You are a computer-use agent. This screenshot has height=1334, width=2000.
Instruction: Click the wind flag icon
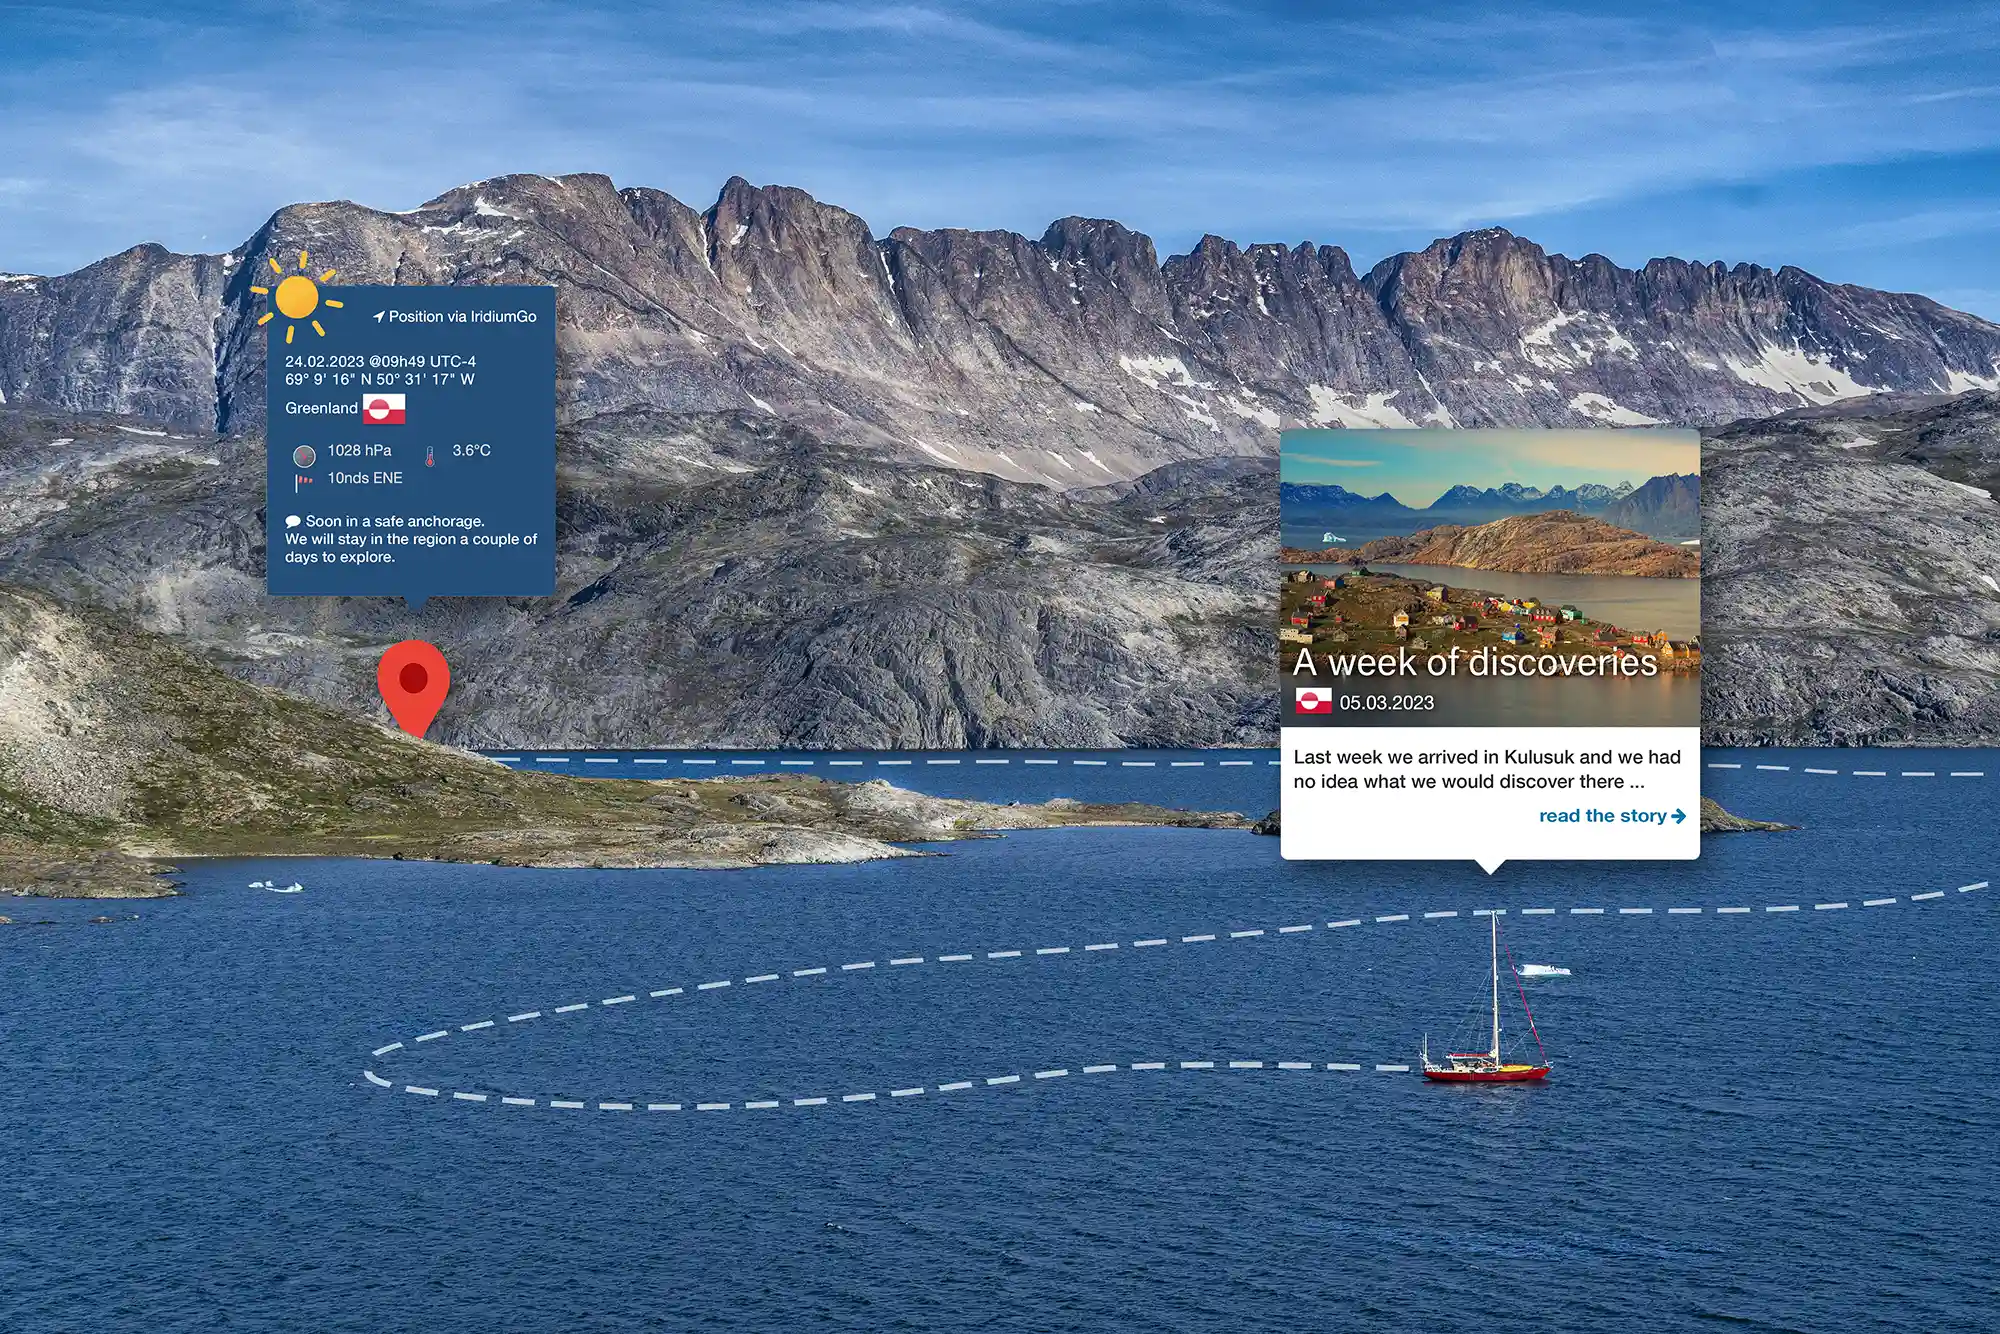(x=304, y=483)
